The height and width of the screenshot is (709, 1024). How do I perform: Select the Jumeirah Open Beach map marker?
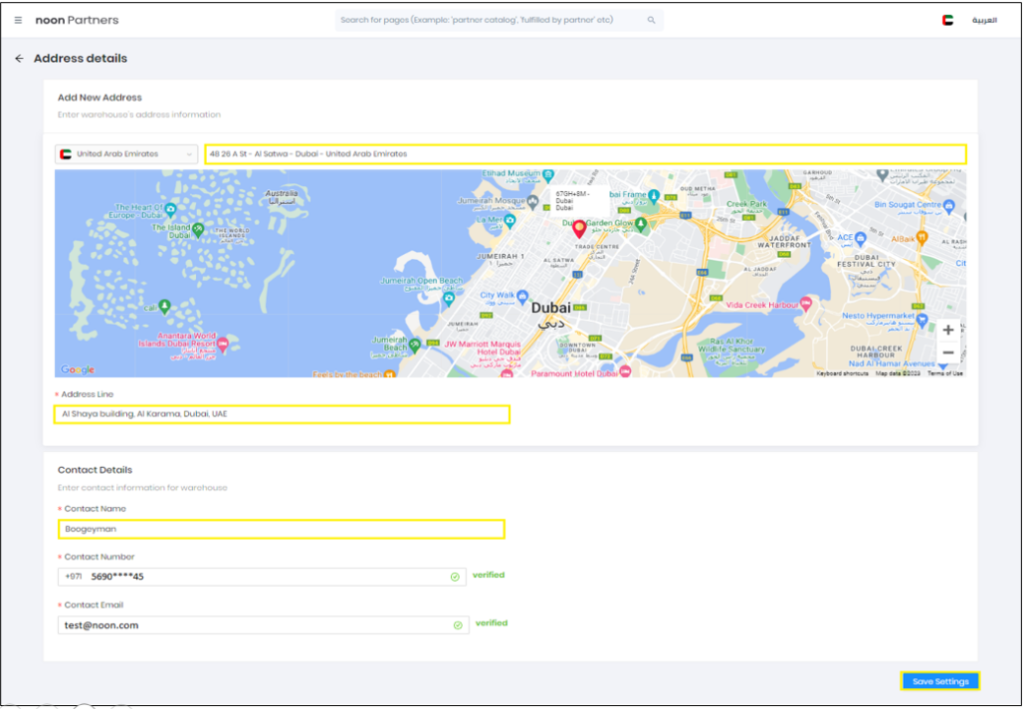click(449, 299)
